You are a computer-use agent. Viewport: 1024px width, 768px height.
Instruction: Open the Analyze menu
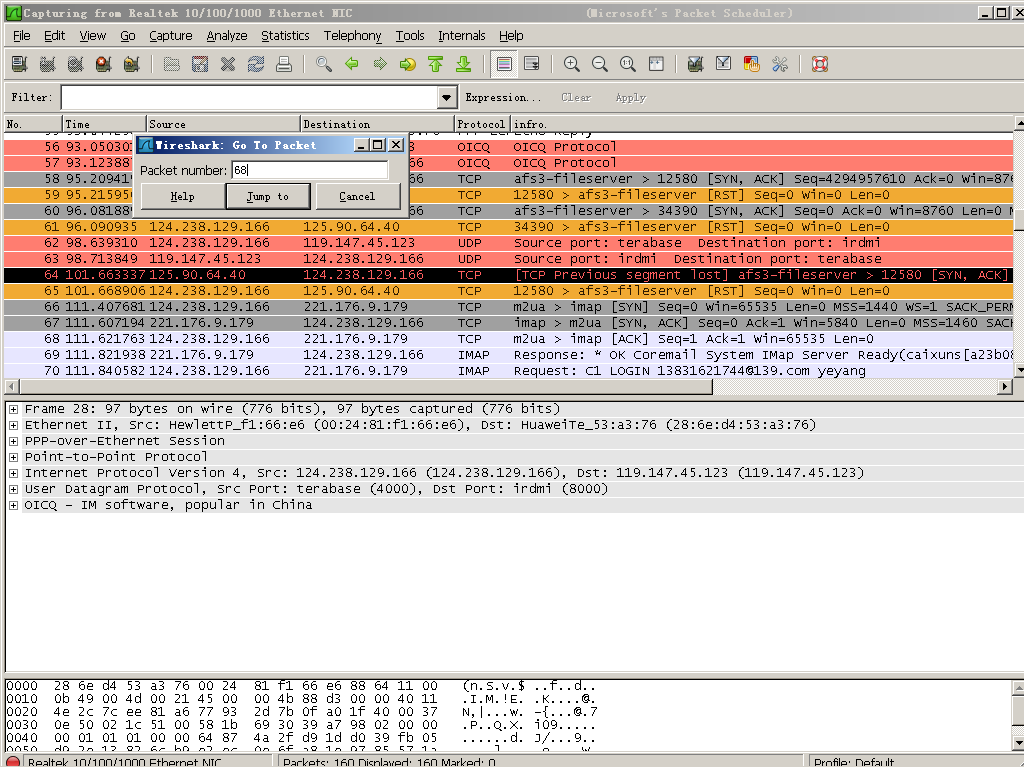227,36
